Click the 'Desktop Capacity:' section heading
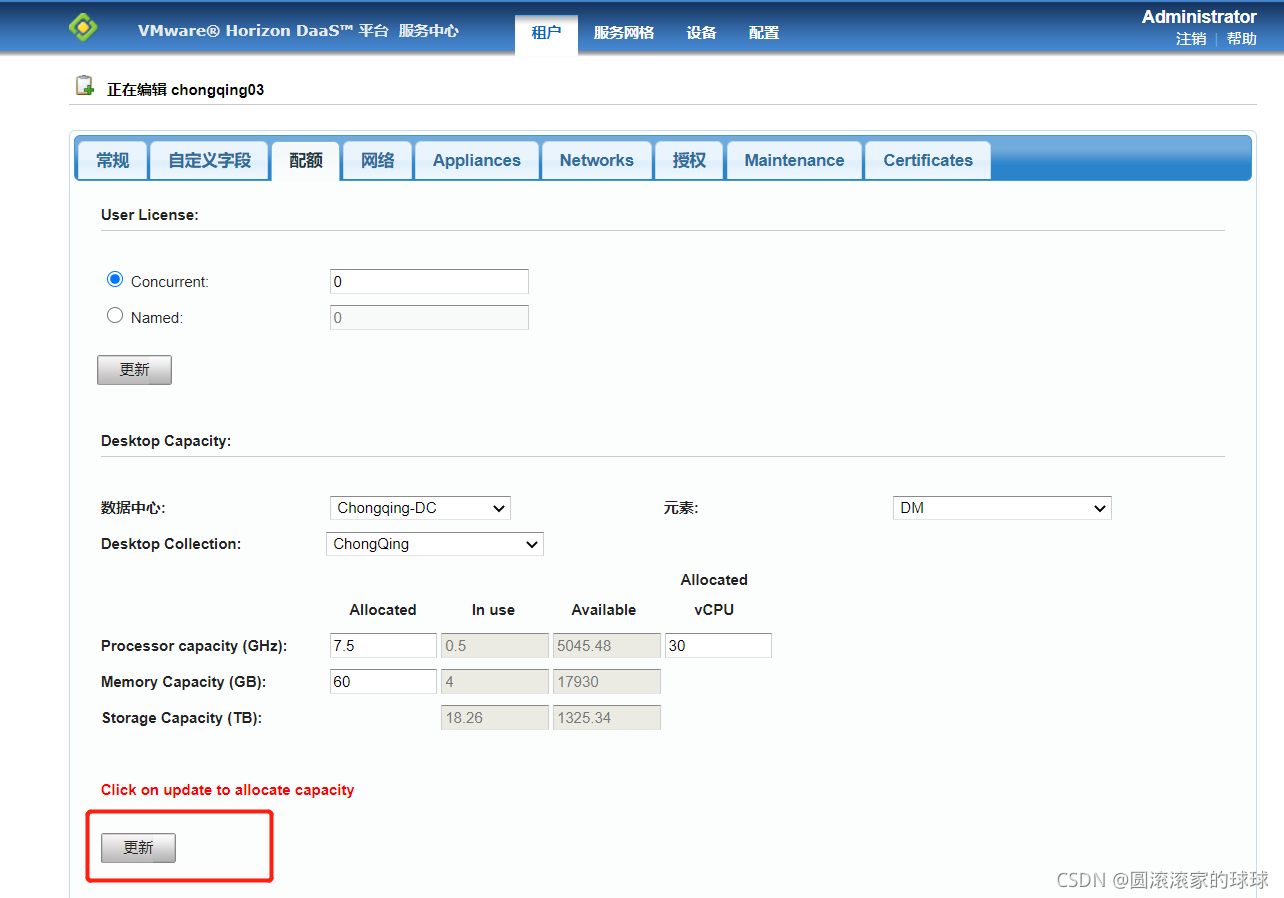The image size is (1284, 898). click(166, 441)
